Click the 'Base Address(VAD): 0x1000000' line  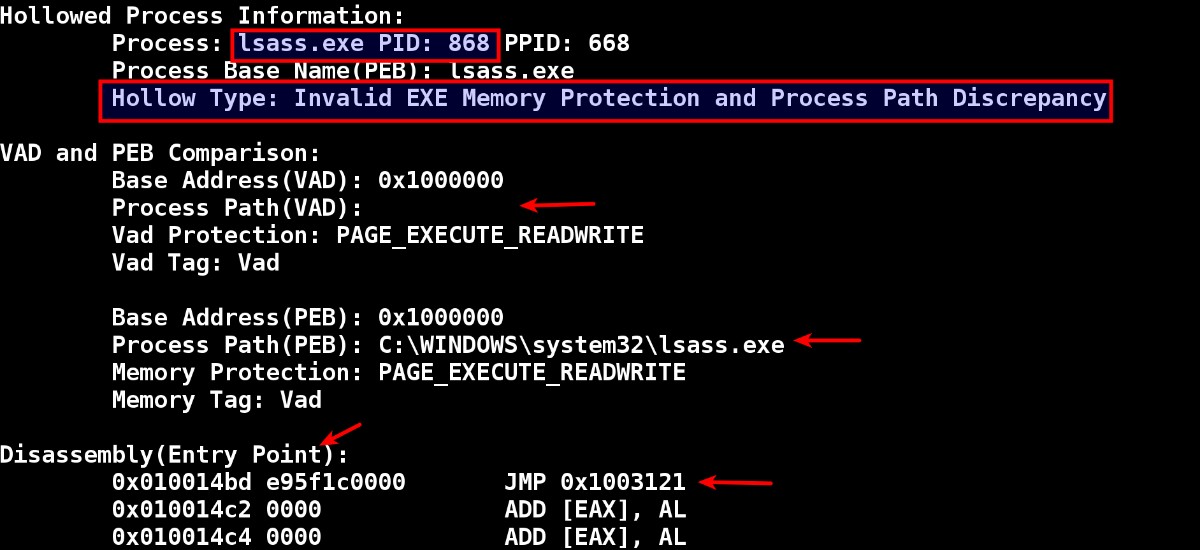coord(307,180)
